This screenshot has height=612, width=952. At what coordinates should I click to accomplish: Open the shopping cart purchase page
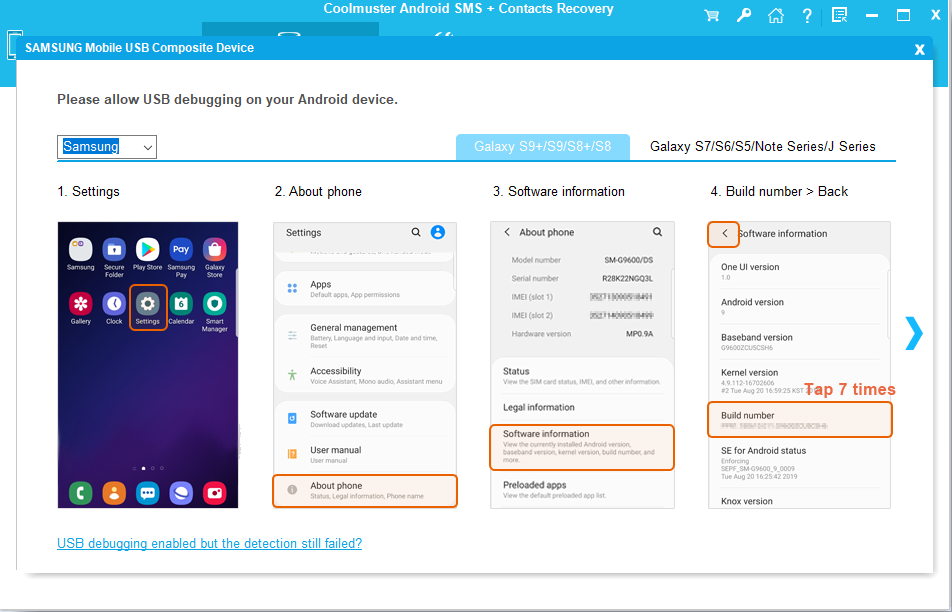[x=711, y=16]
